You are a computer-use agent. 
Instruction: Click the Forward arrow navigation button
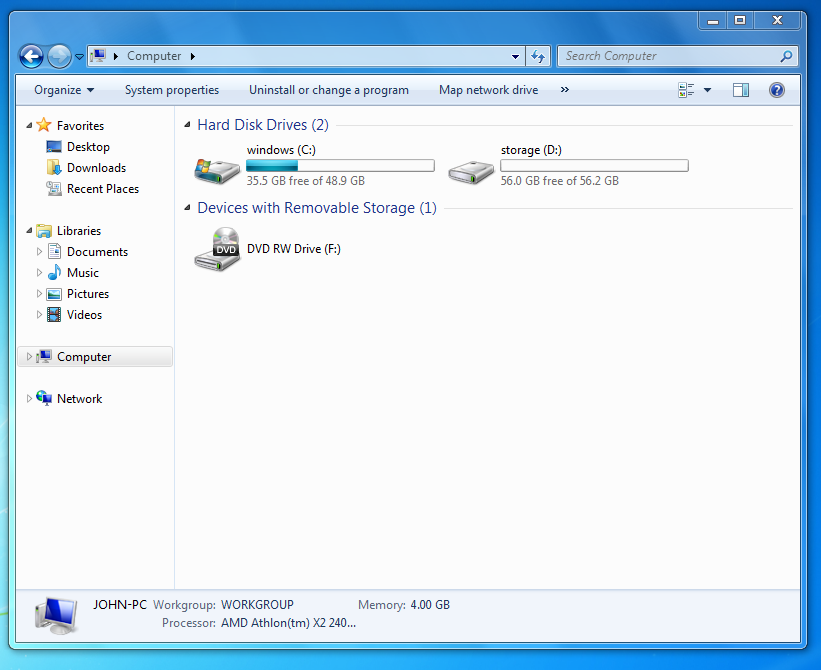[x=59, y=57]
